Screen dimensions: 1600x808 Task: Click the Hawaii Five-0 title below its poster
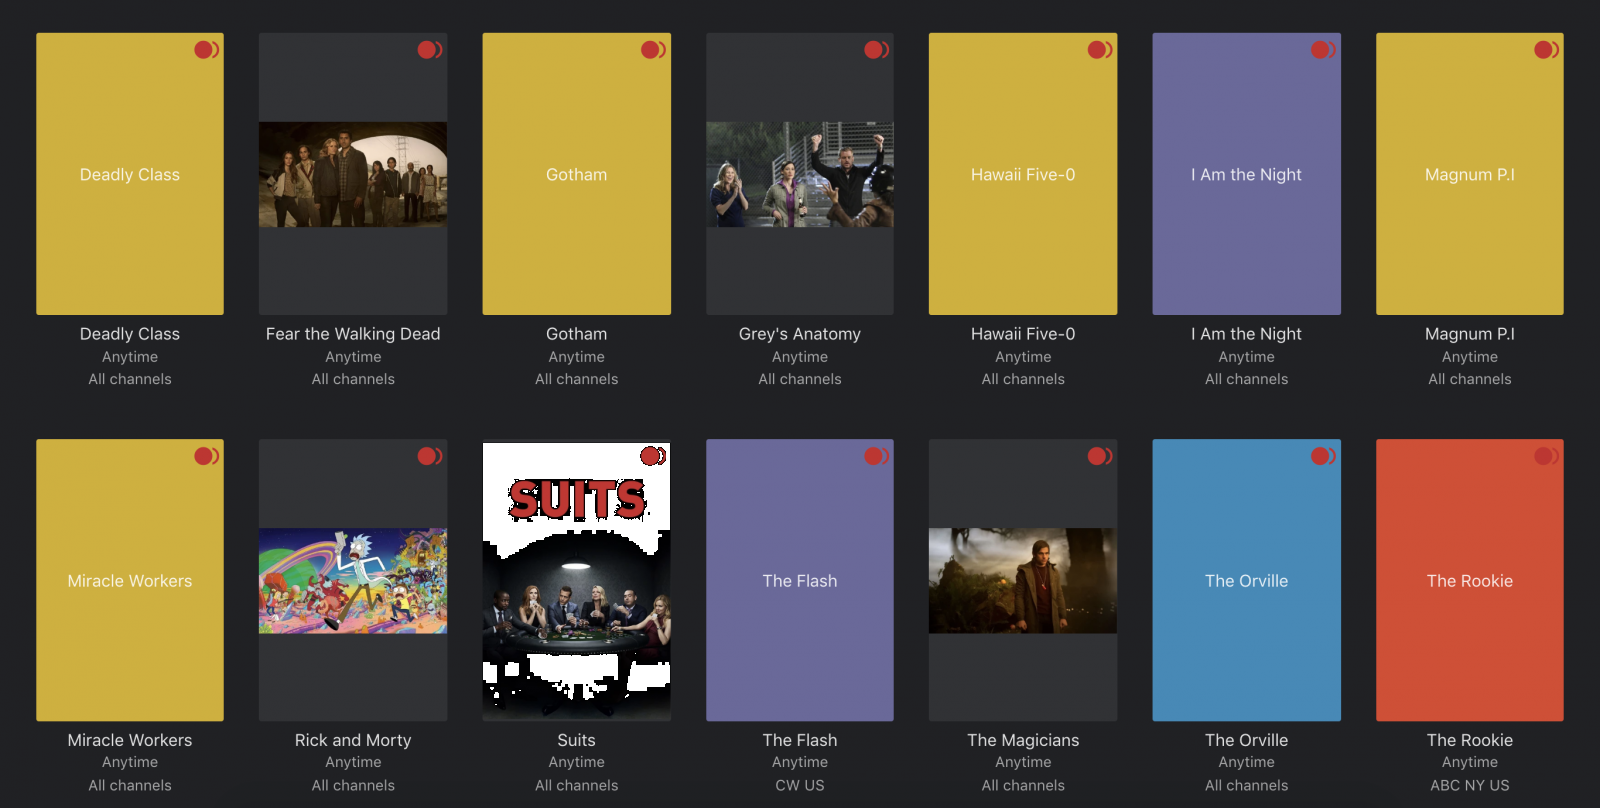(x=1023, y=334)
